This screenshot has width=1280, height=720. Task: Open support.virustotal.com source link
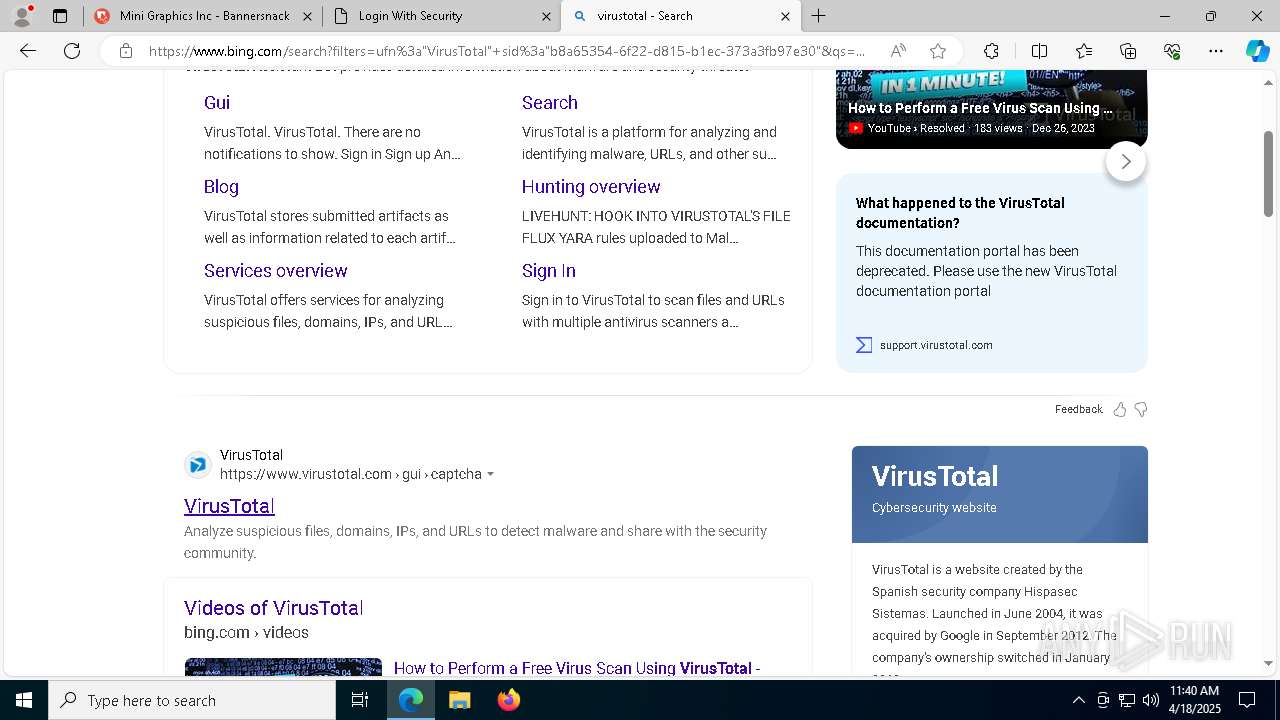[936, 345]
